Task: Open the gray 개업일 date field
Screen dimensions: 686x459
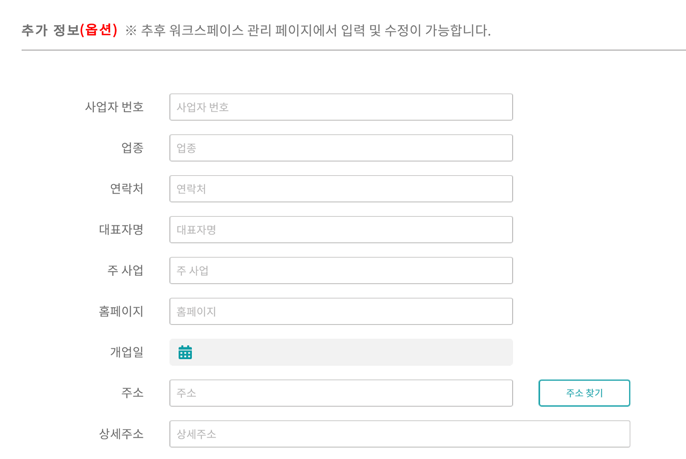Action: [x=341, y=352]
